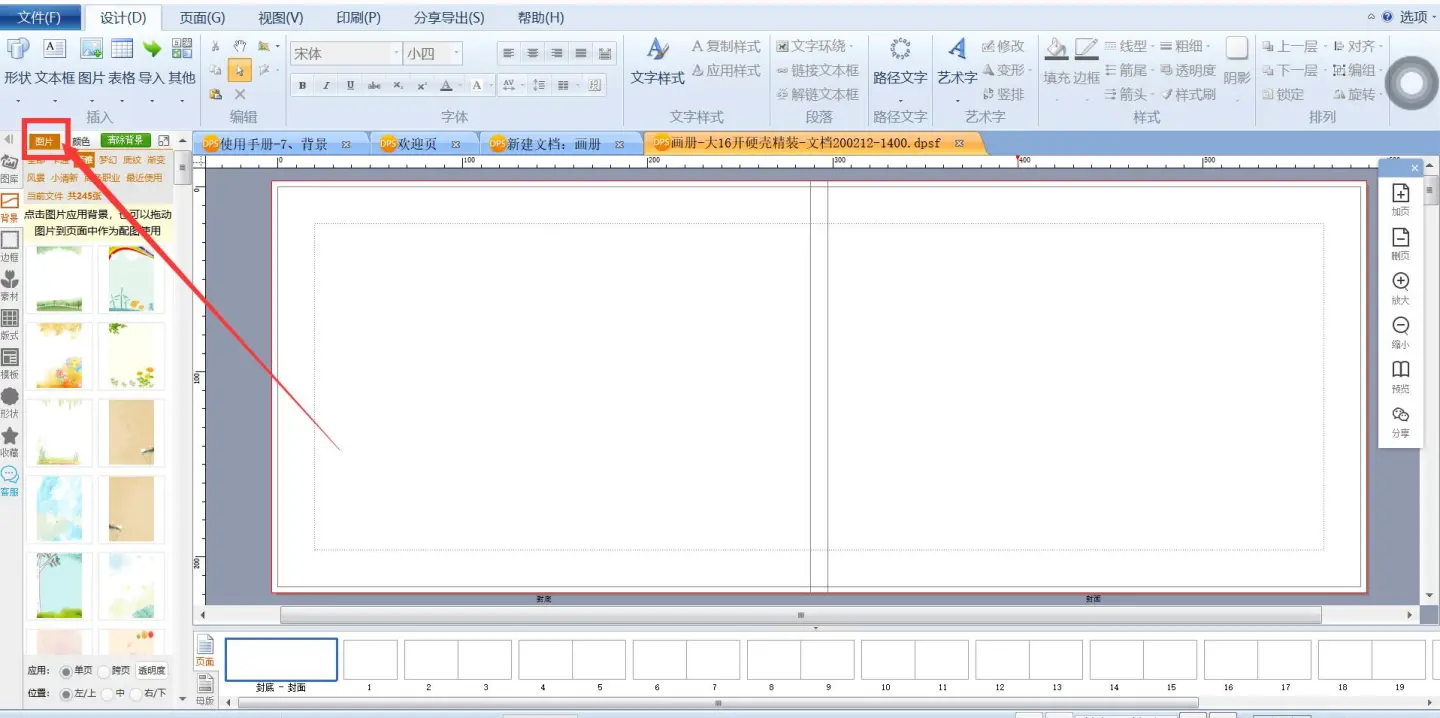1440x718 pixels.
Task: Click the 透明度 button in background panel
Action: click(152, 671)
